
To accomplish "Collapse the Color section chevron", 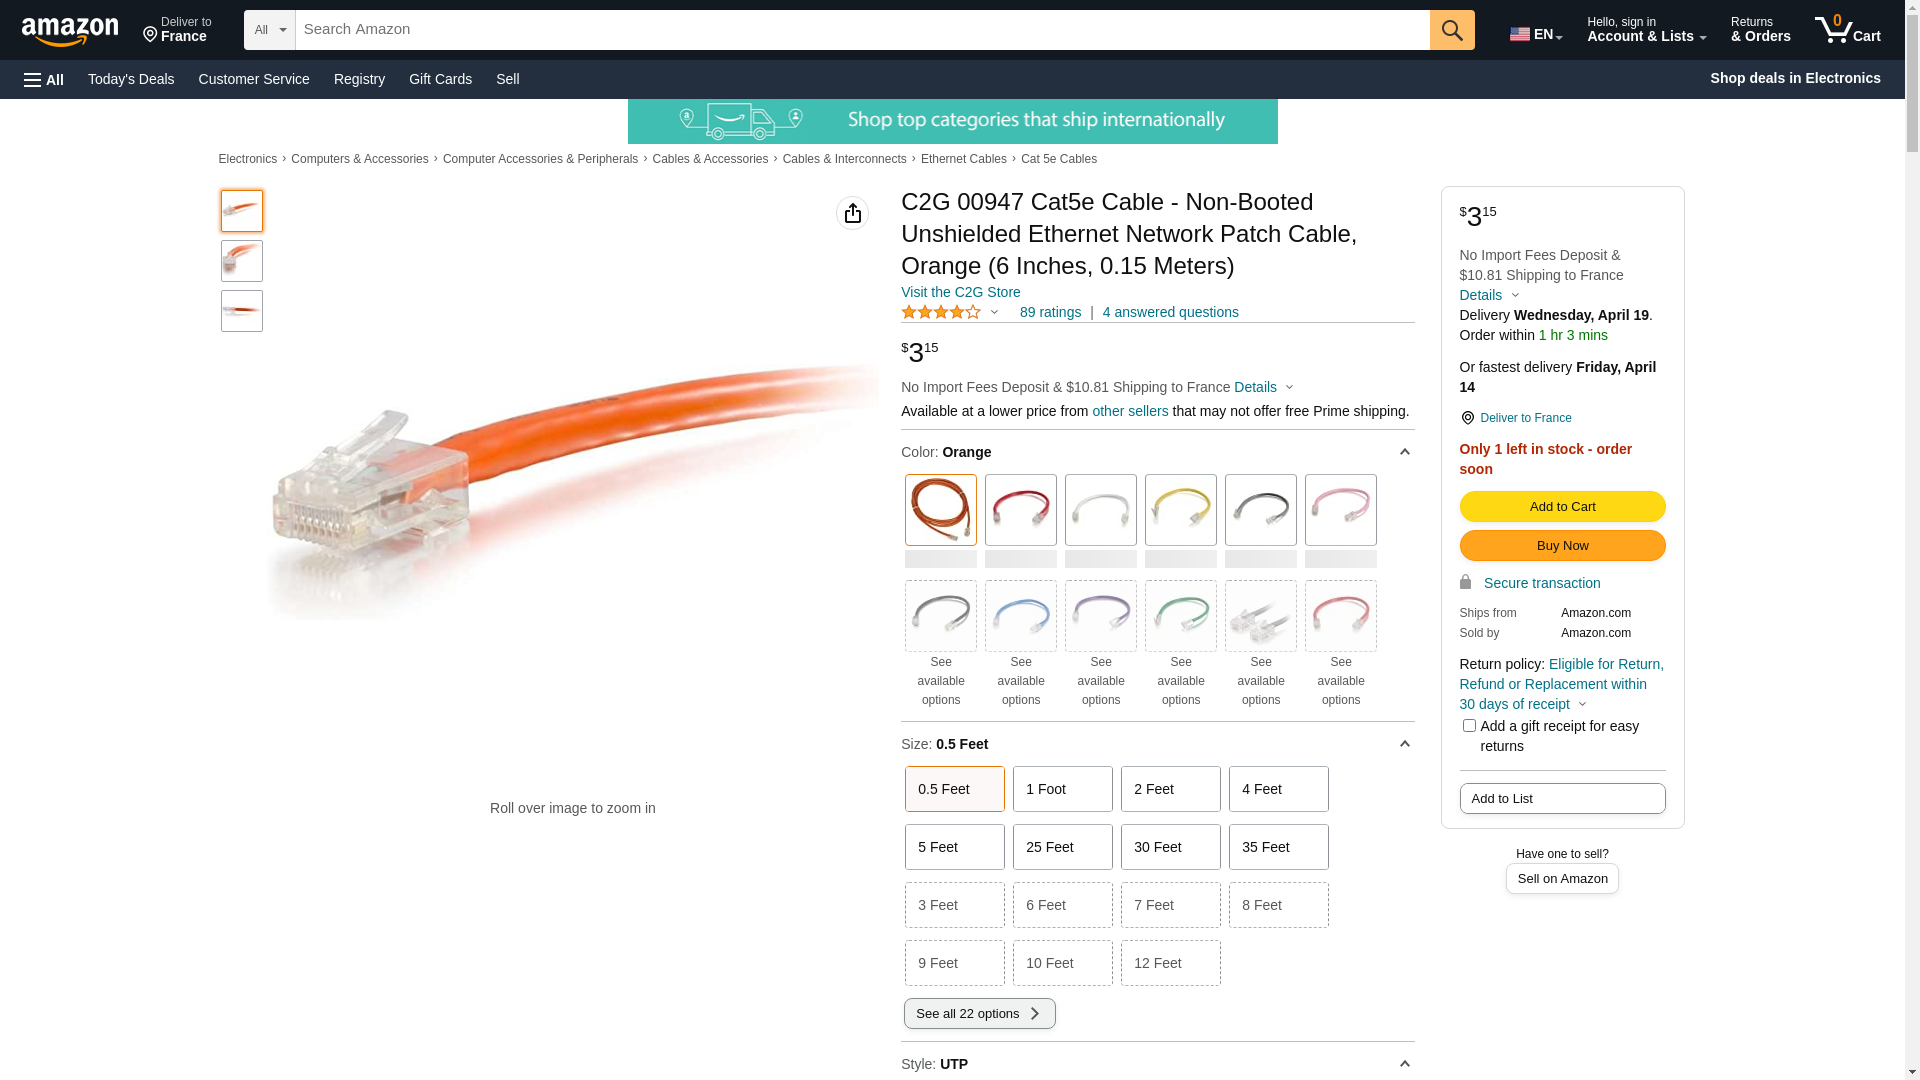I will 1404,452.
